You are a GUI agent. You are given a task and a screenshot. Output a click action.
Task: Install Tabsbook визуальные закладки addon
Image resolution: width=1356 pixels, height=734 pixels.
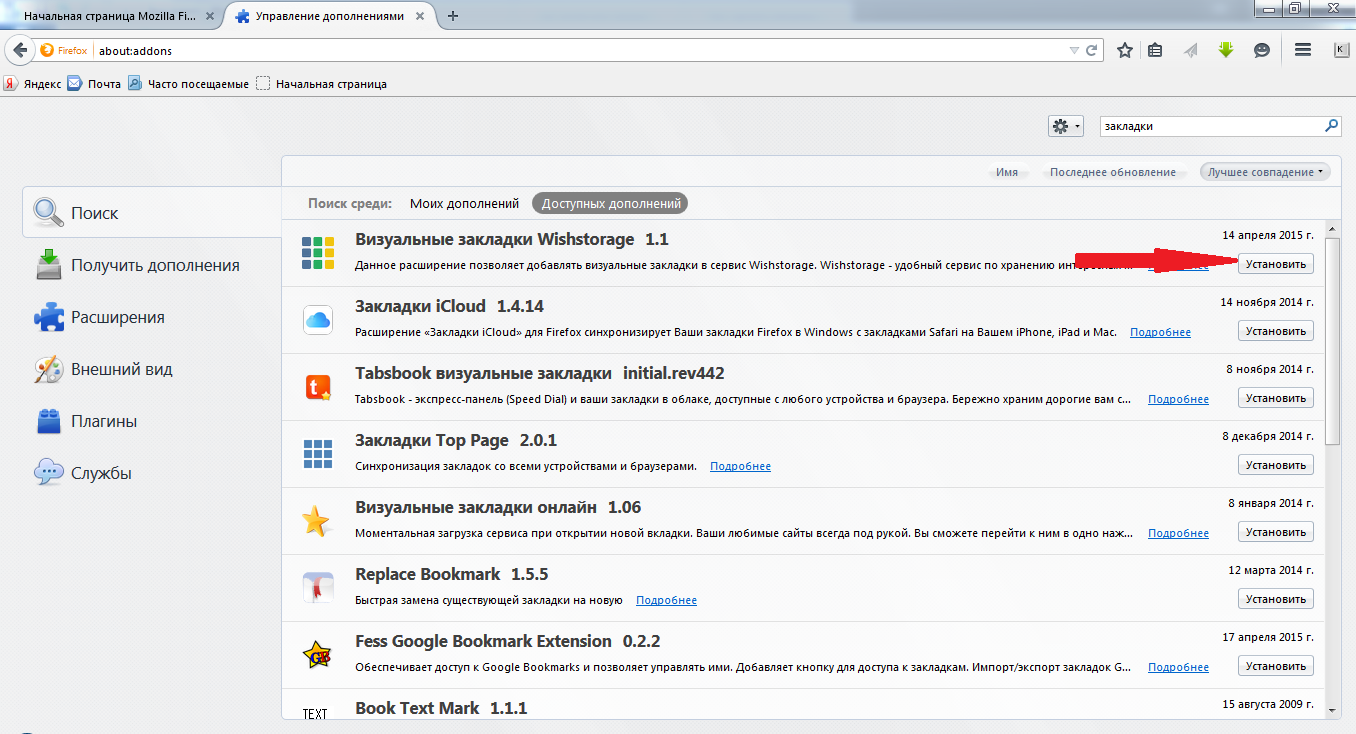[1276, 398]
